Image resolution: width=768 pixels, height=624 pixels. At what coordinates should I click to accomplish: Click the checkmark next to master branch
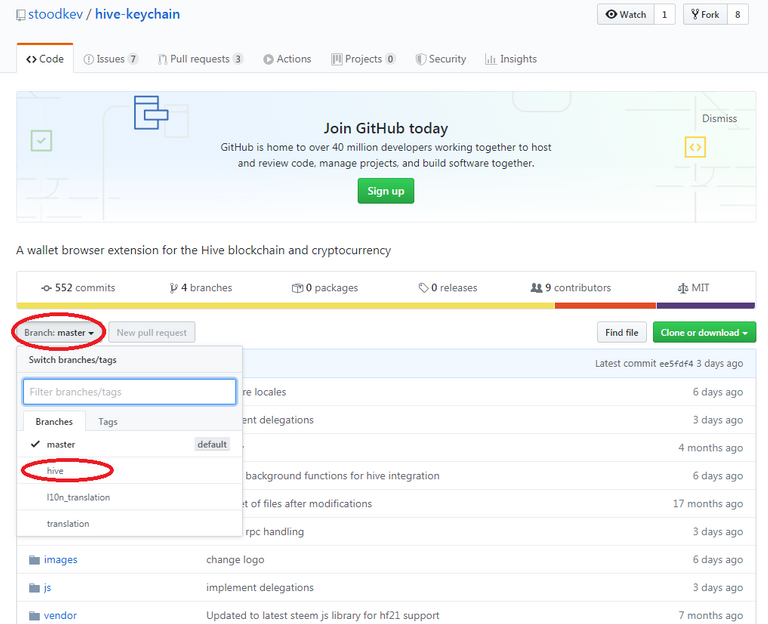point(35,444)
